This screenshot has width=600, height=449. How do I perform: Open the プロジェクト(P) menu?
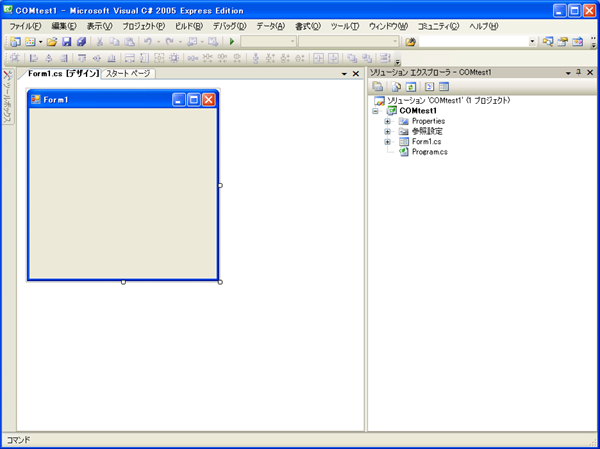coord(143,26)
